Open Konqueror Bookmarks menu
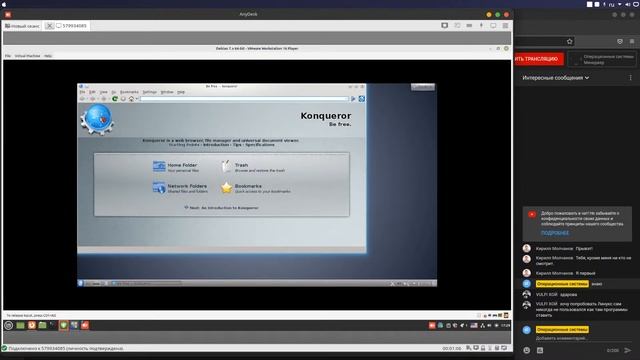 pos(129,92)
